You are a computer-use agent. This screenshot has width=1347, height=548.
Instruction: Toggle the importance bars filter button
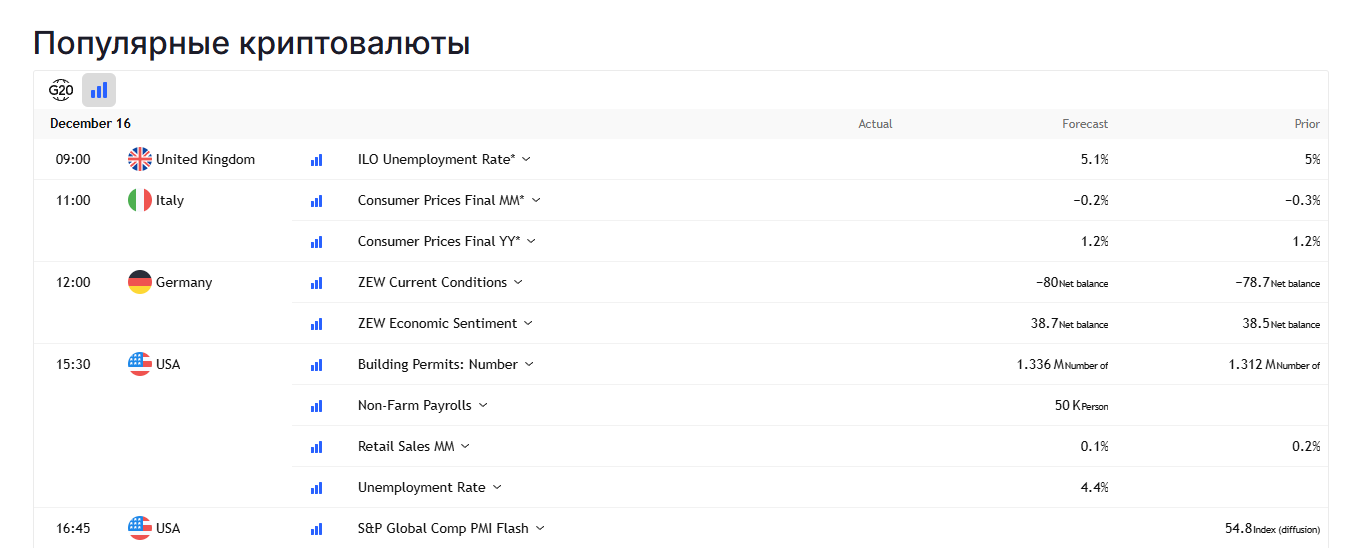pos(99,90)
